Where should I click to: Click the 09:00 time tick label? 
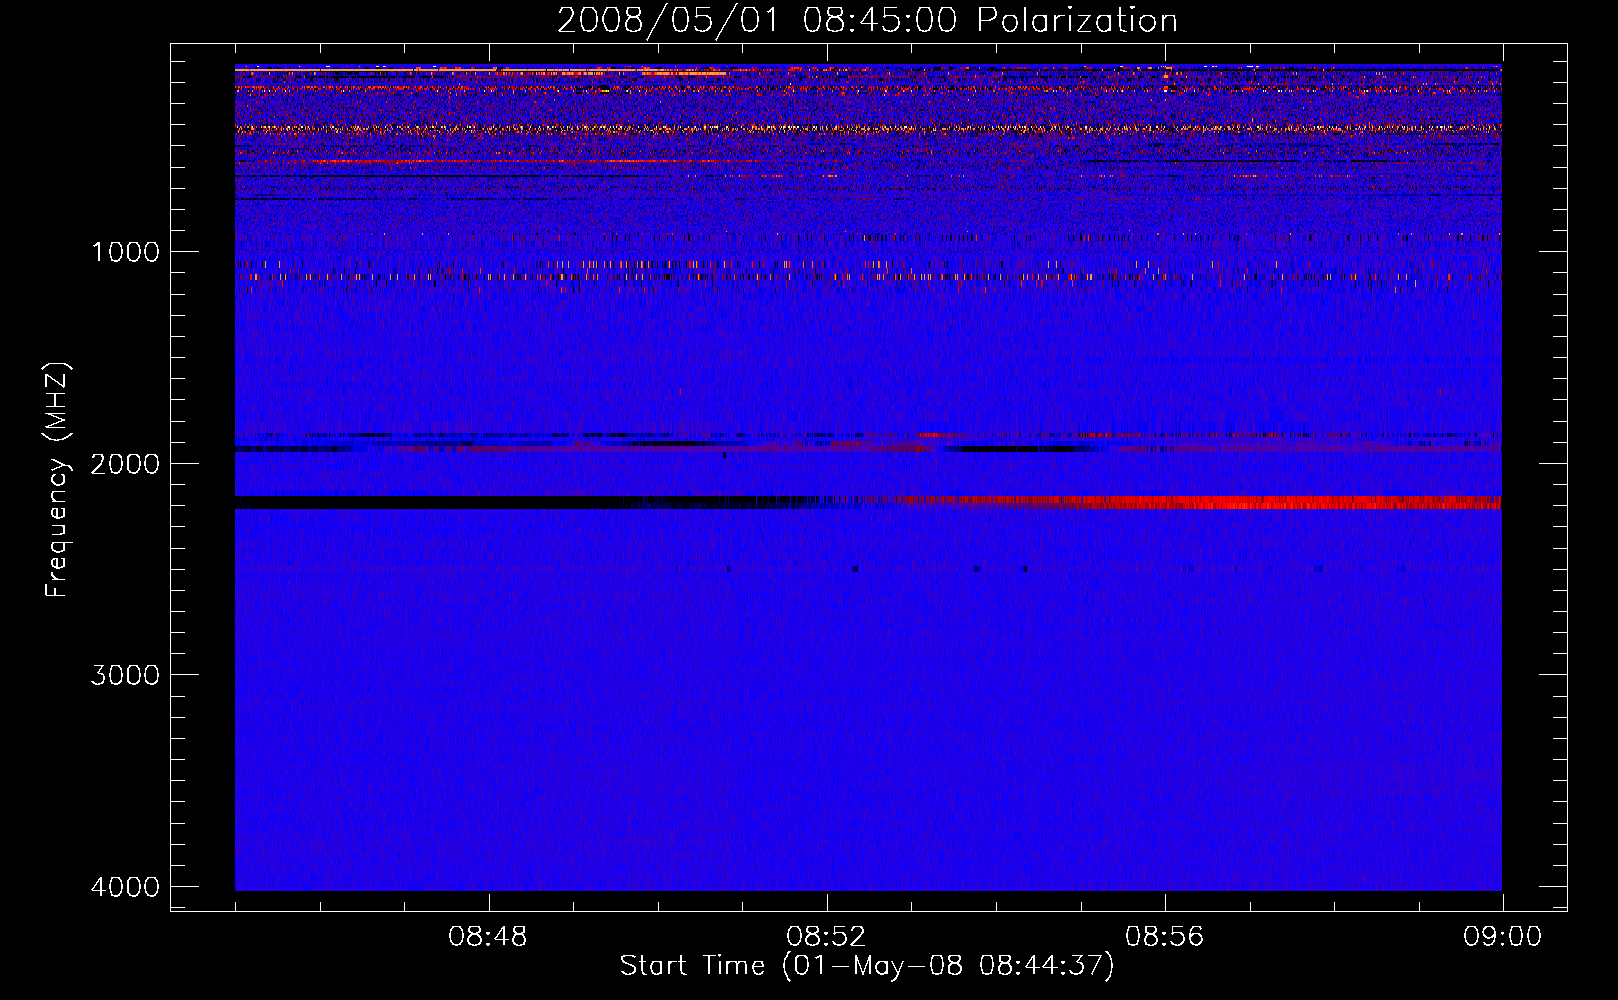[1502, 937]
